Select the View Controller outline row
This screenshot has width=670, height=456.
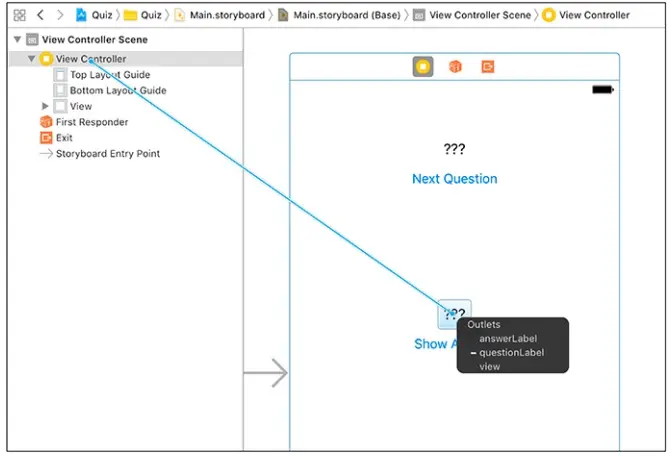(x=126, y=59)
